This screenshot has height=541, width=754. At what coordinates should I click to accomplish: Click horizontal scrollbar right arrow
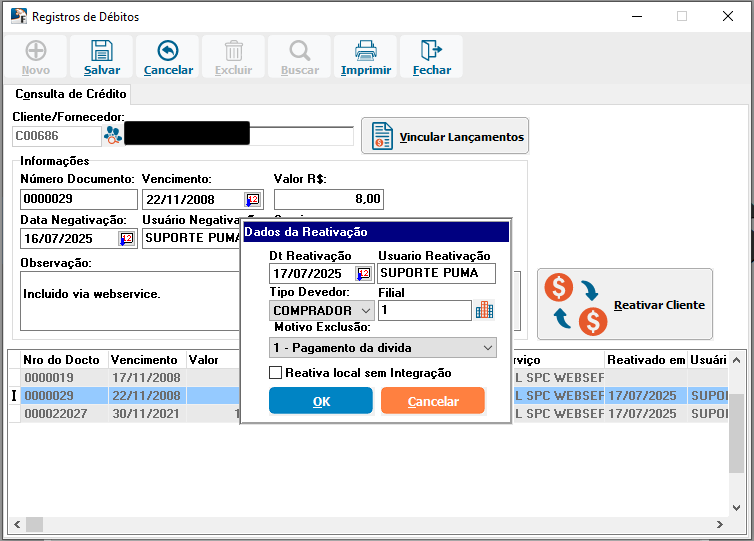click(x=720, y=524)
